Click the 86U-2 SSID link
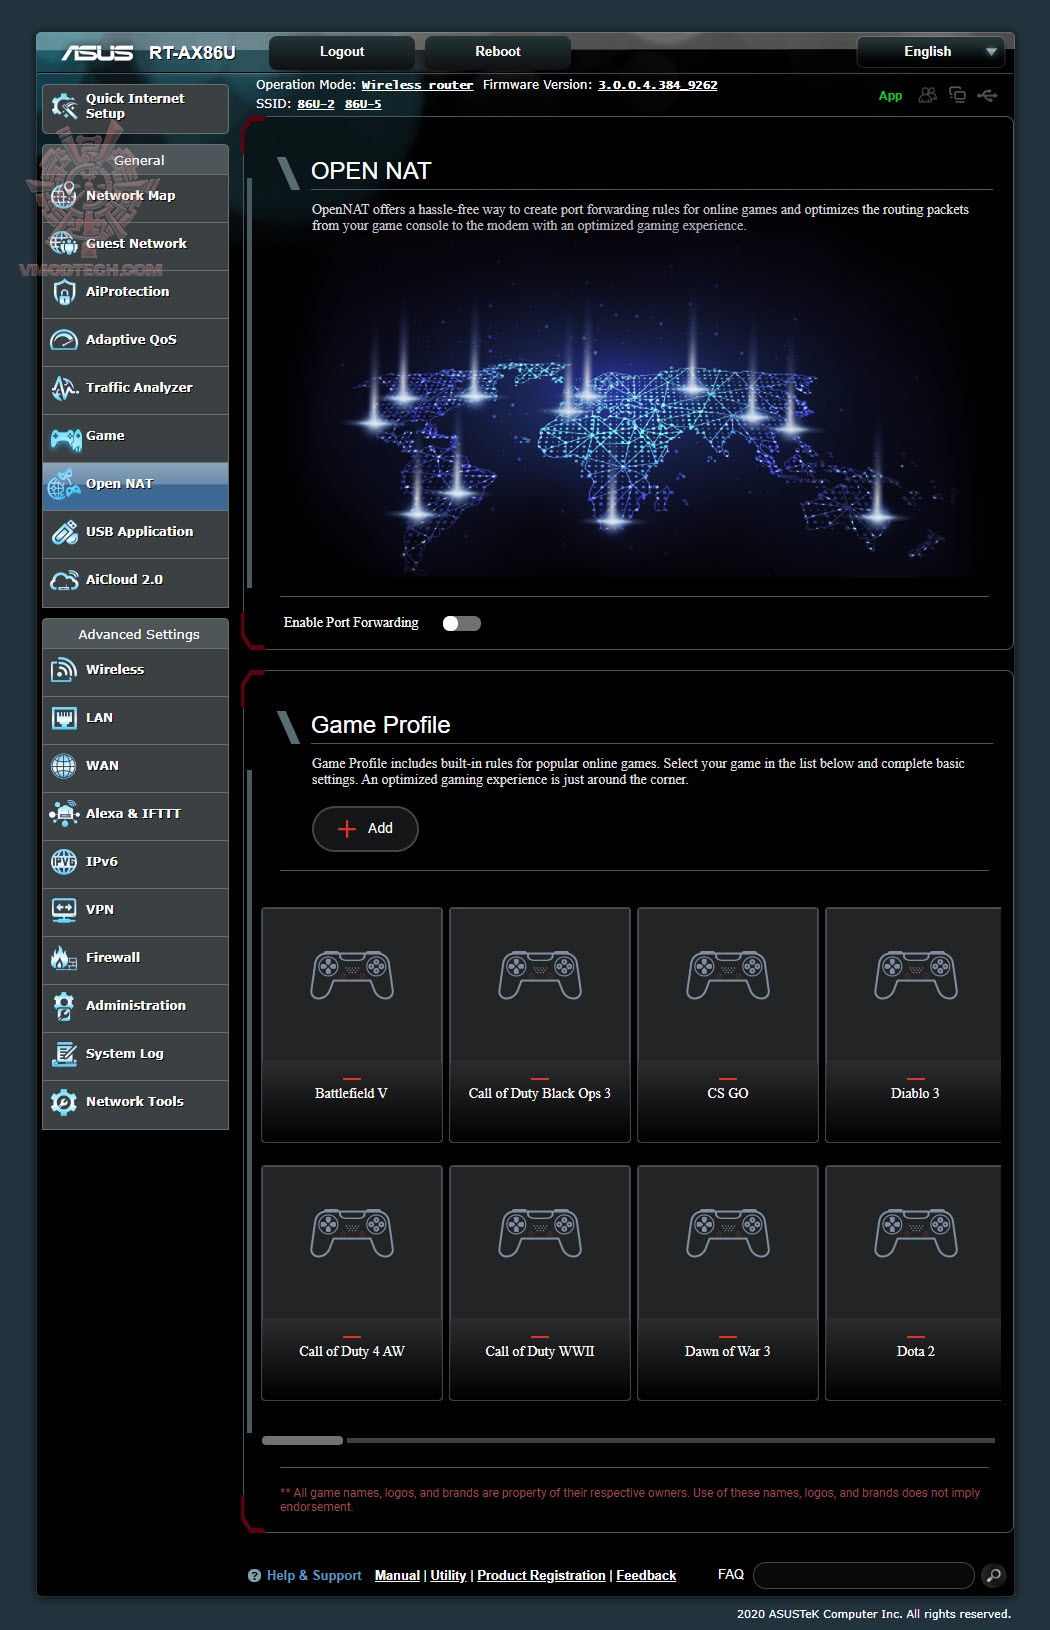The height and width of the screenshot is (1630, 1050). click(316, 104)
